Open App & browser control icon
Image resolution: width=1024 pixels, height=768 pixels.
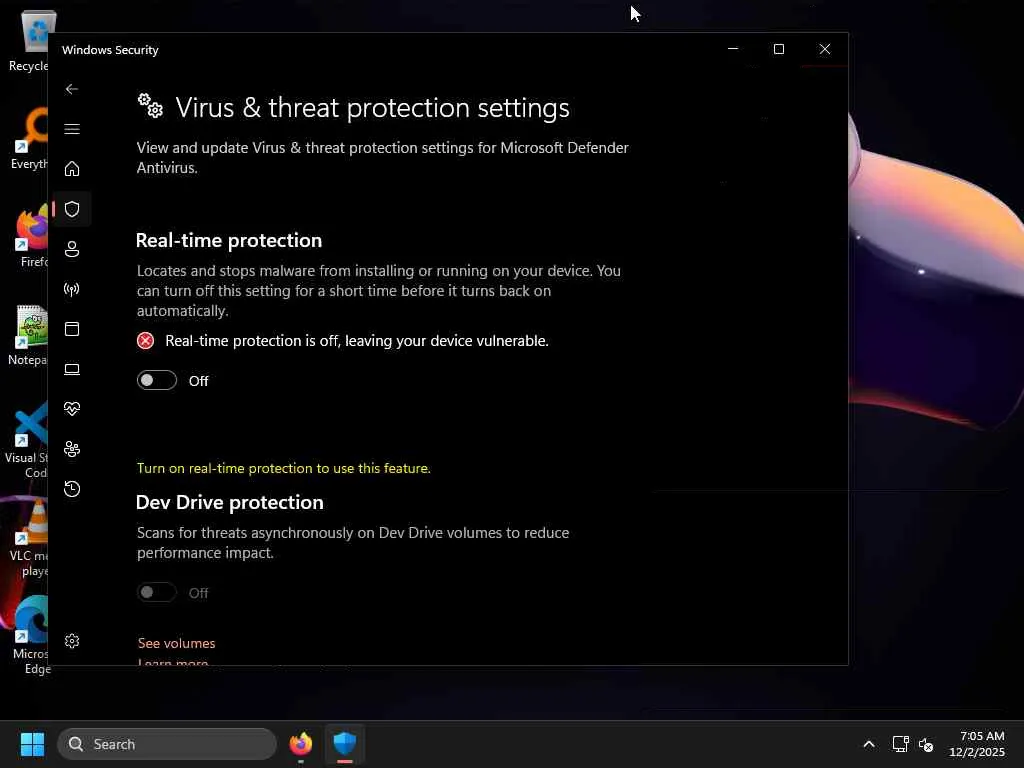pos(72,328)
